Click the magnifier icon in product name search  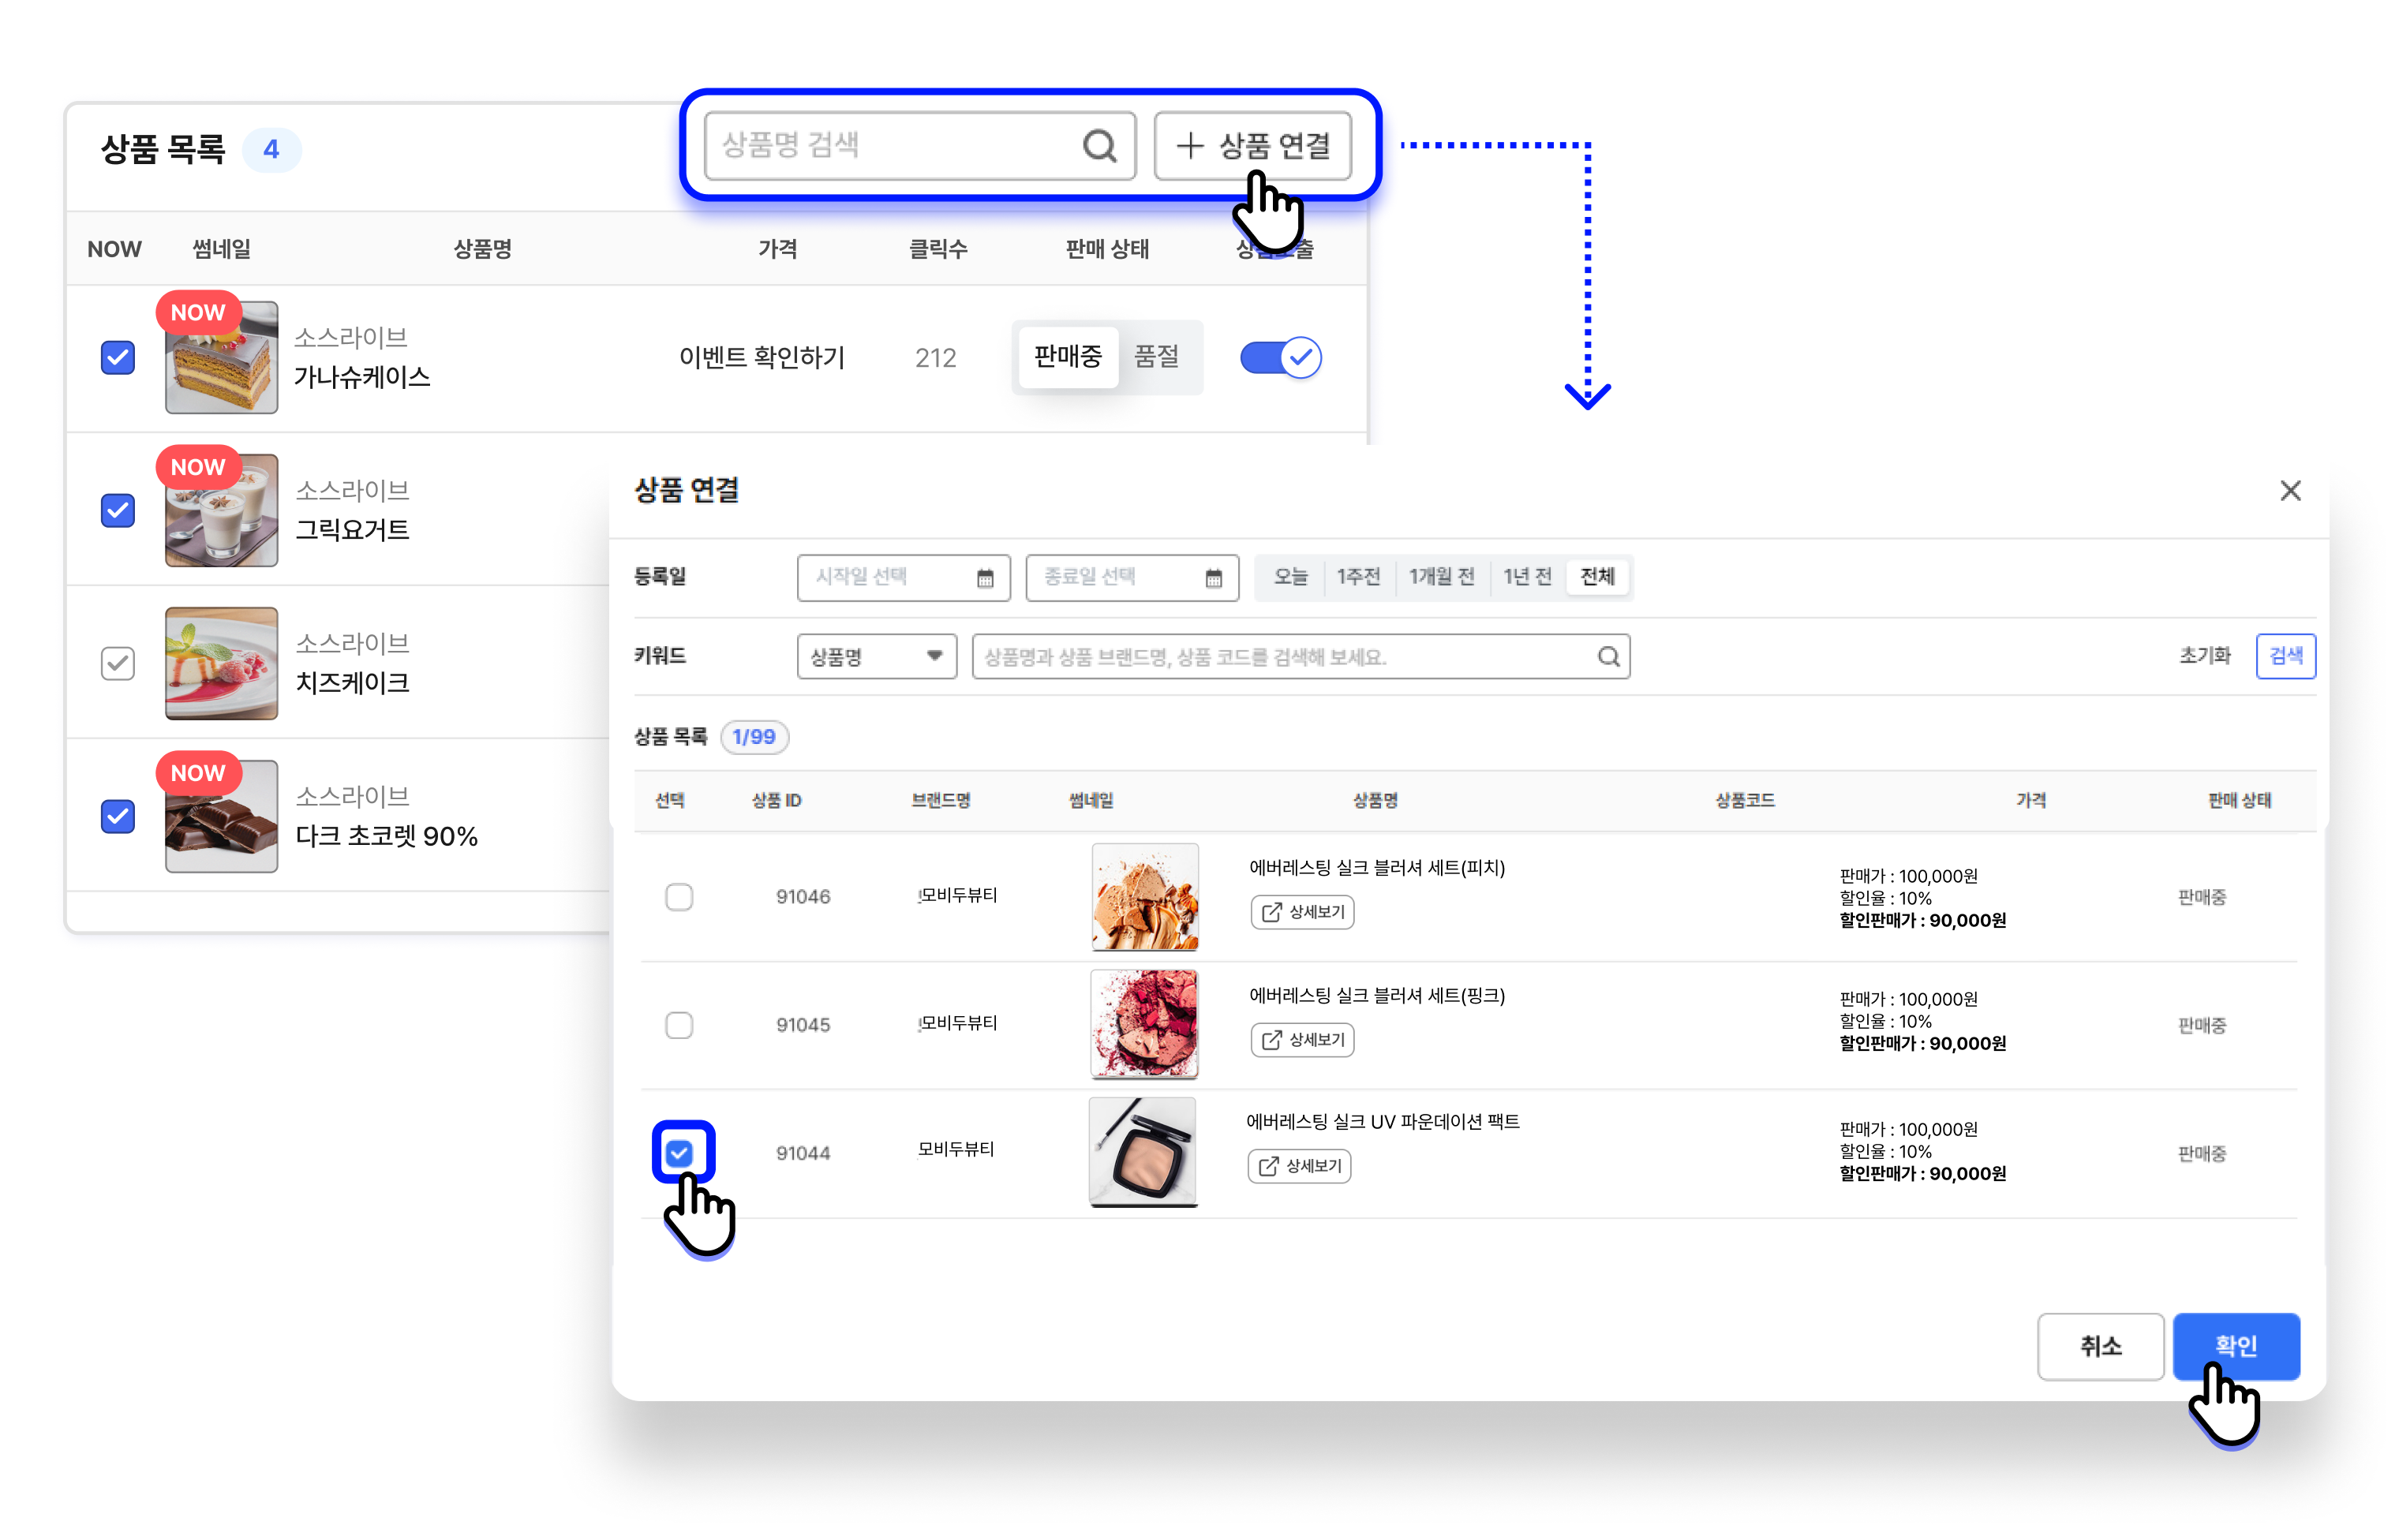pos(1099,146)
